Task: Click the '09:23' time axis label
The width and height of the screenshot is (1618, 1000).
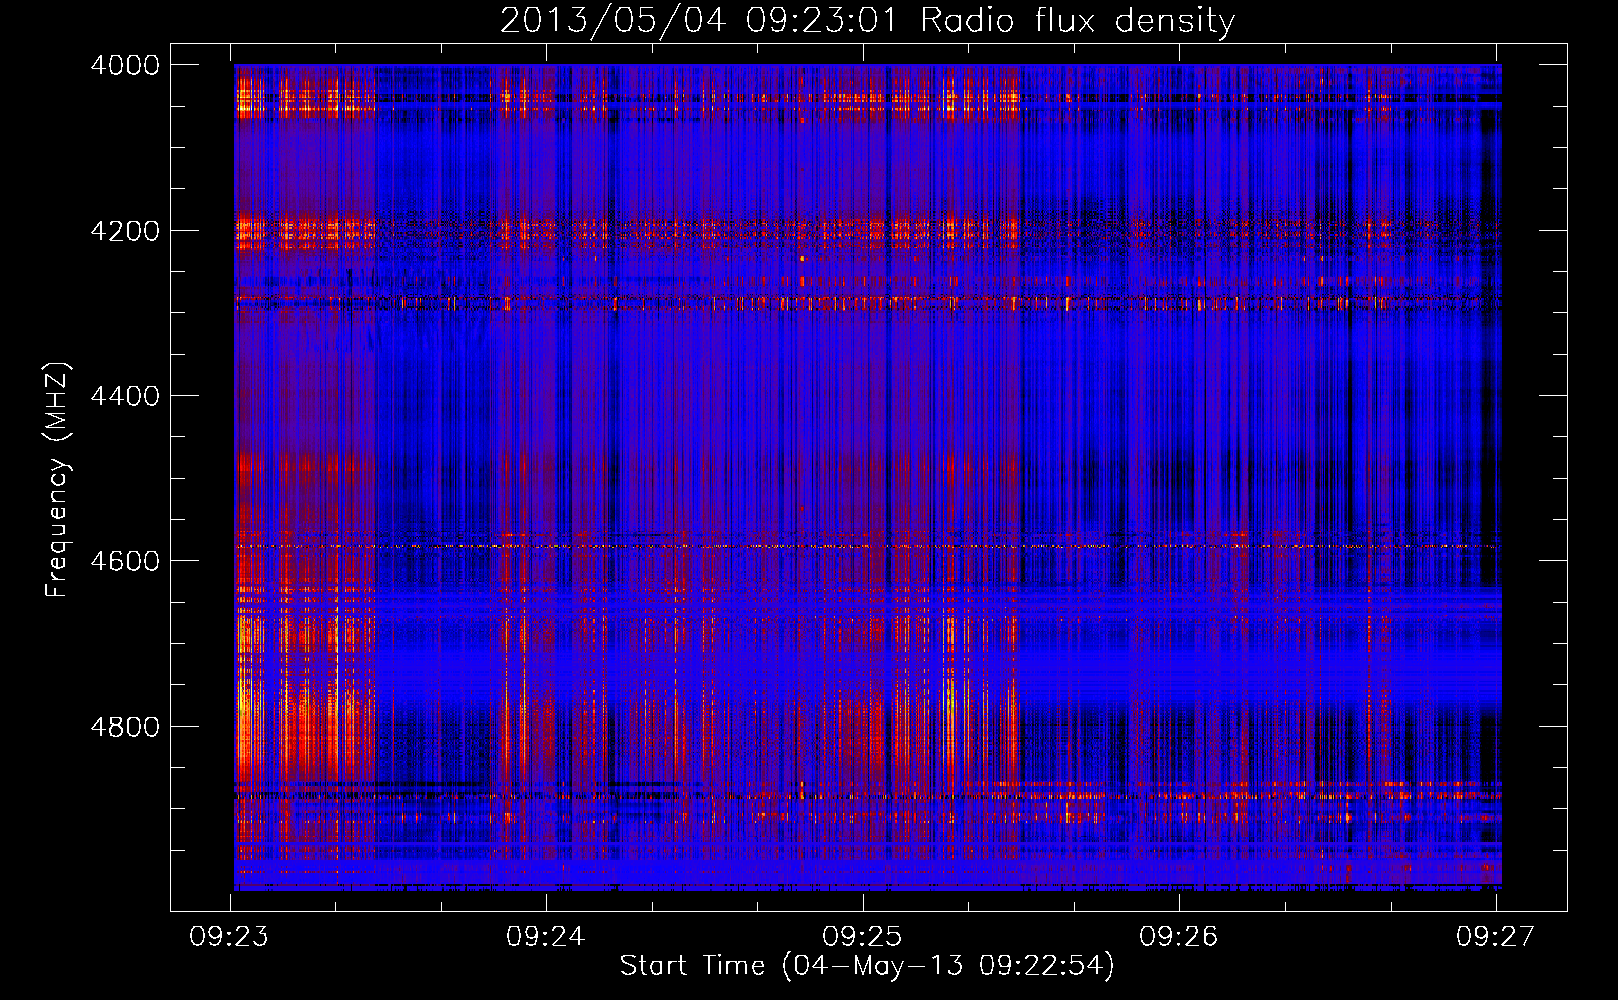Action: coord(228,937)
